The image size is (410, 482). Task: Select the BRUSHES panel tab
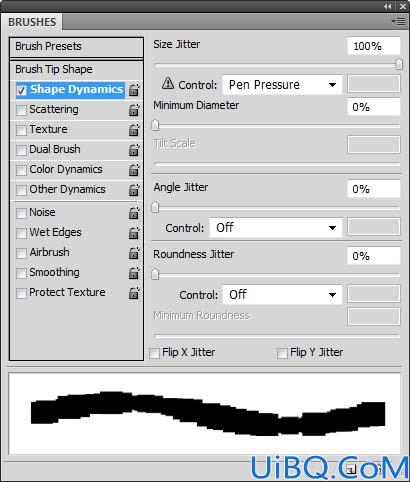click(x=32, y=22)
